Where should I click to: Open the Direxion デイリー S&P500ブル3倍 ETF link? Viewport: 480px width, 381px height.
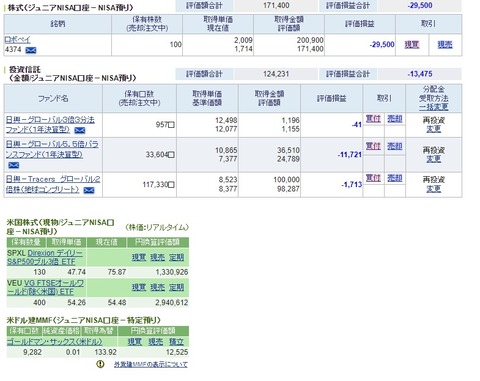pyautogui.click(x=45, y=257)
